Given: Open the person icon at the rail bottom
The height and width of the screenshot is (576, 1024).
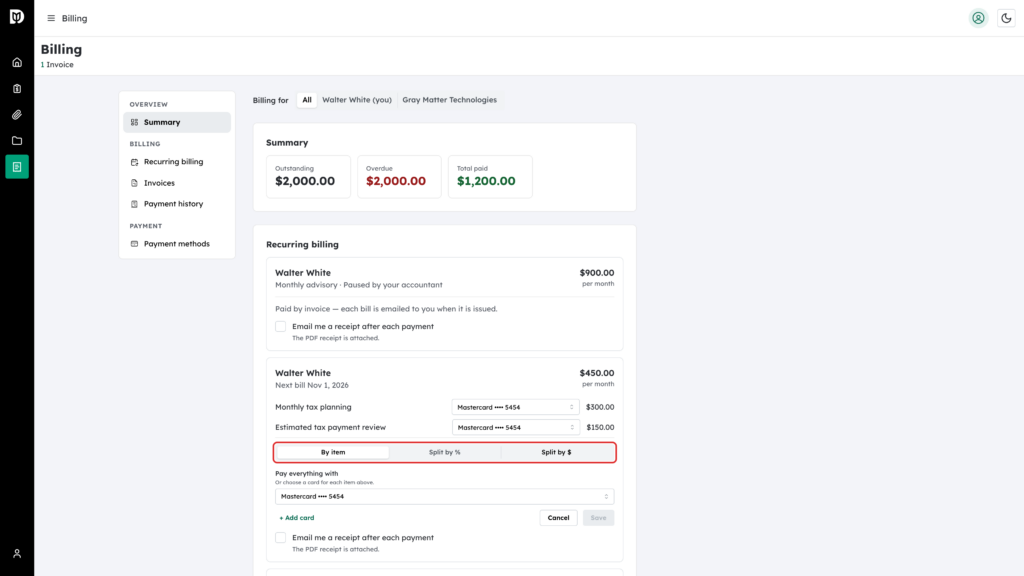Looking at the screenshot, I should pyautogui.click(x=17, y=554).
